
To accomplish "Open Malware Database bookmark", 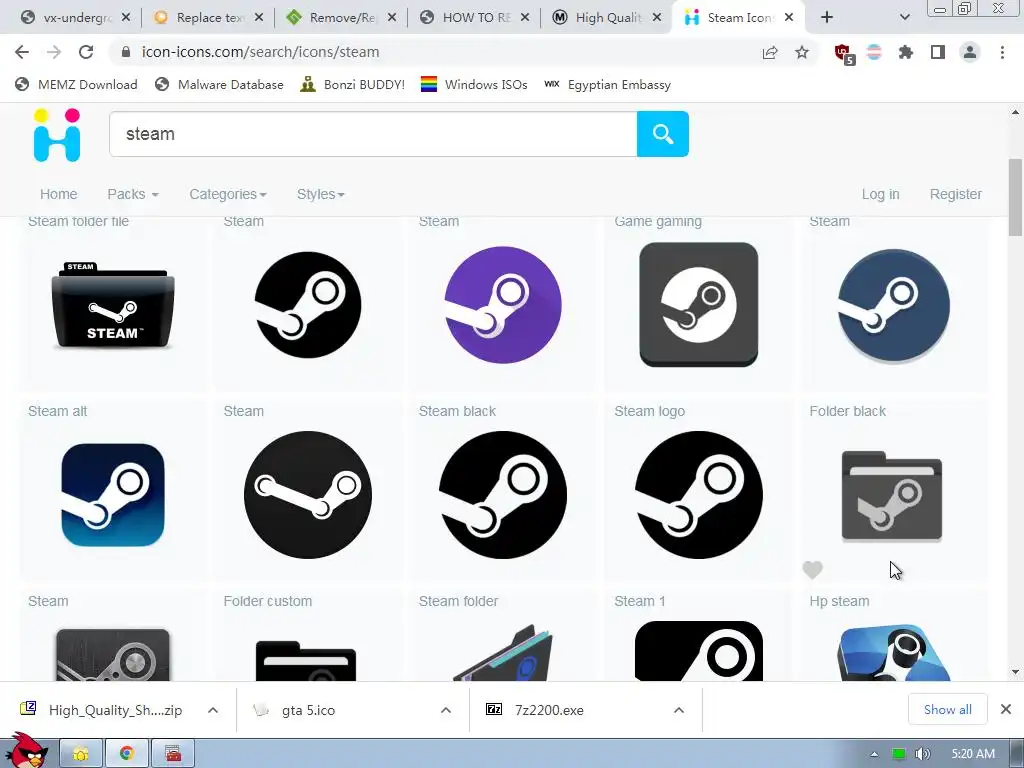I will pyautogui.click(x=219, y=84).
